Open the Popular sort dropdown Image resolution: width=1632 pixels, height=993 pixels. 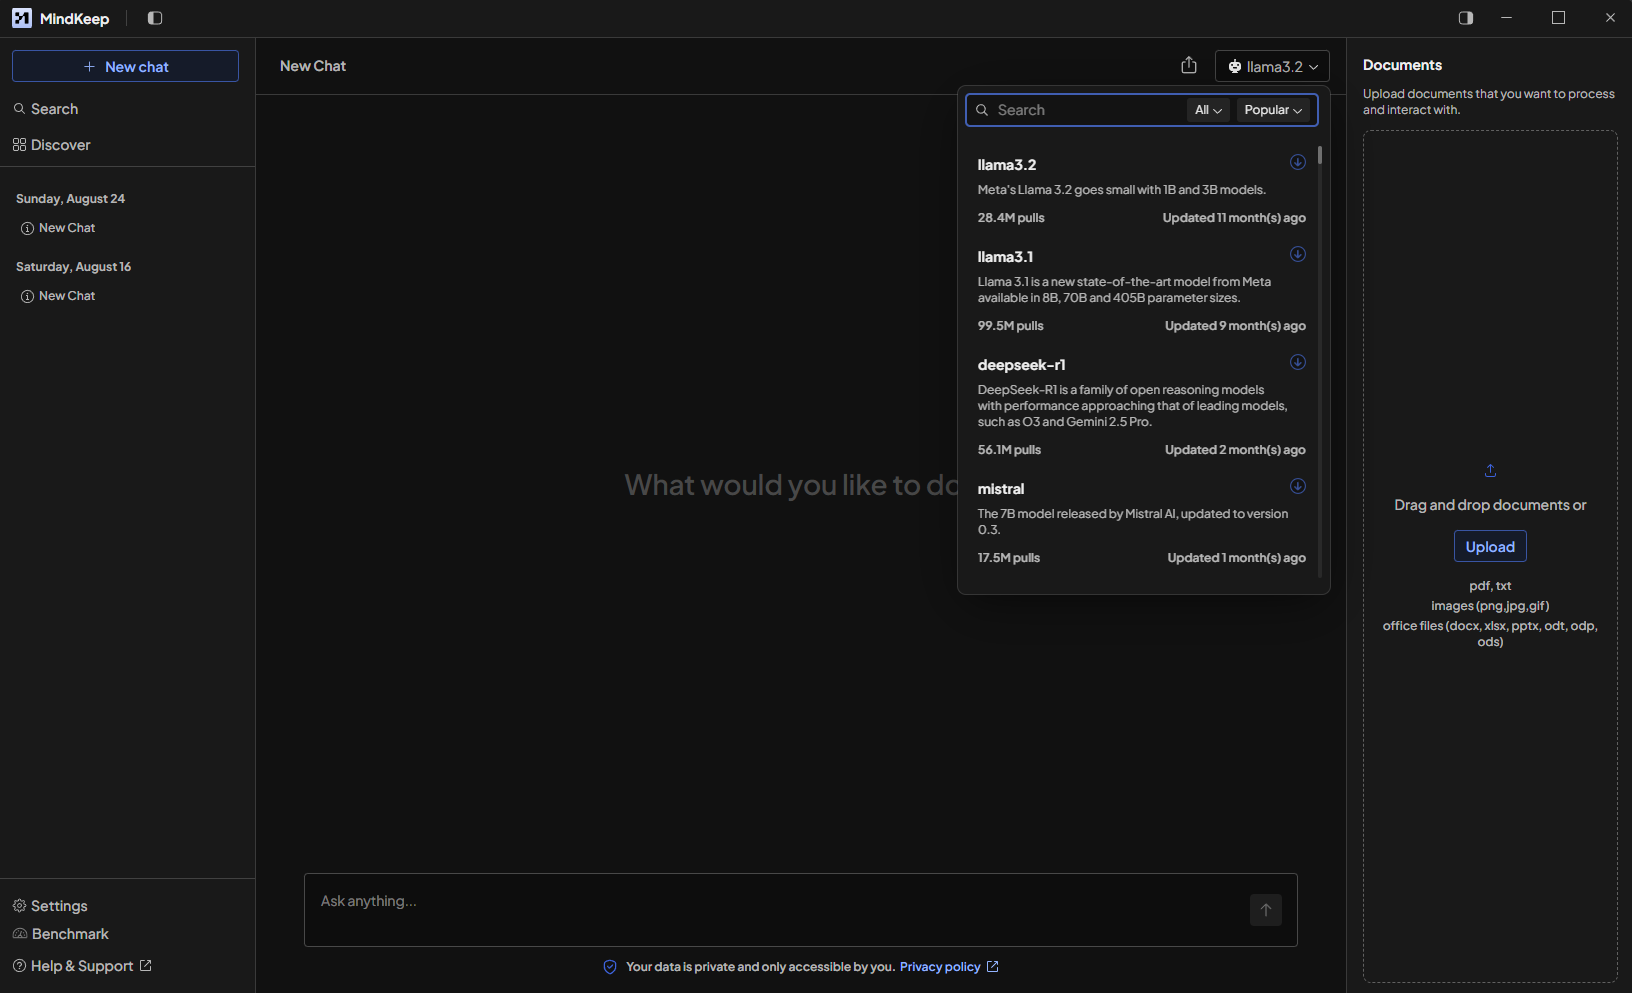1273,110
